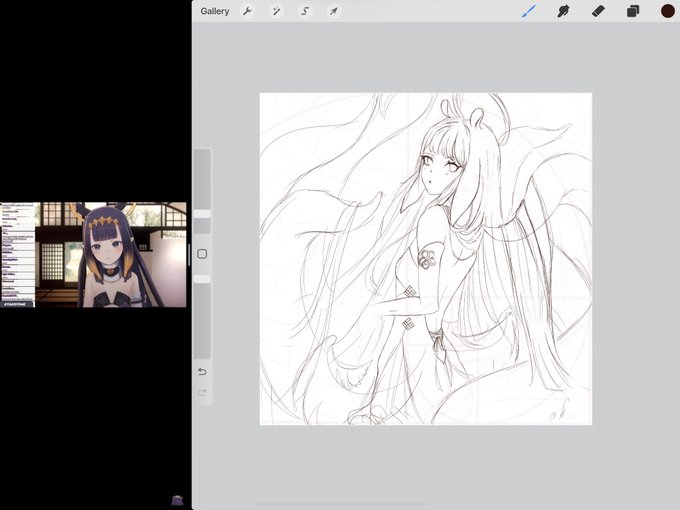Tap the streaming video thumbnail on the left
This screenshot has height=510, width=680.
[x=93, y=255]
